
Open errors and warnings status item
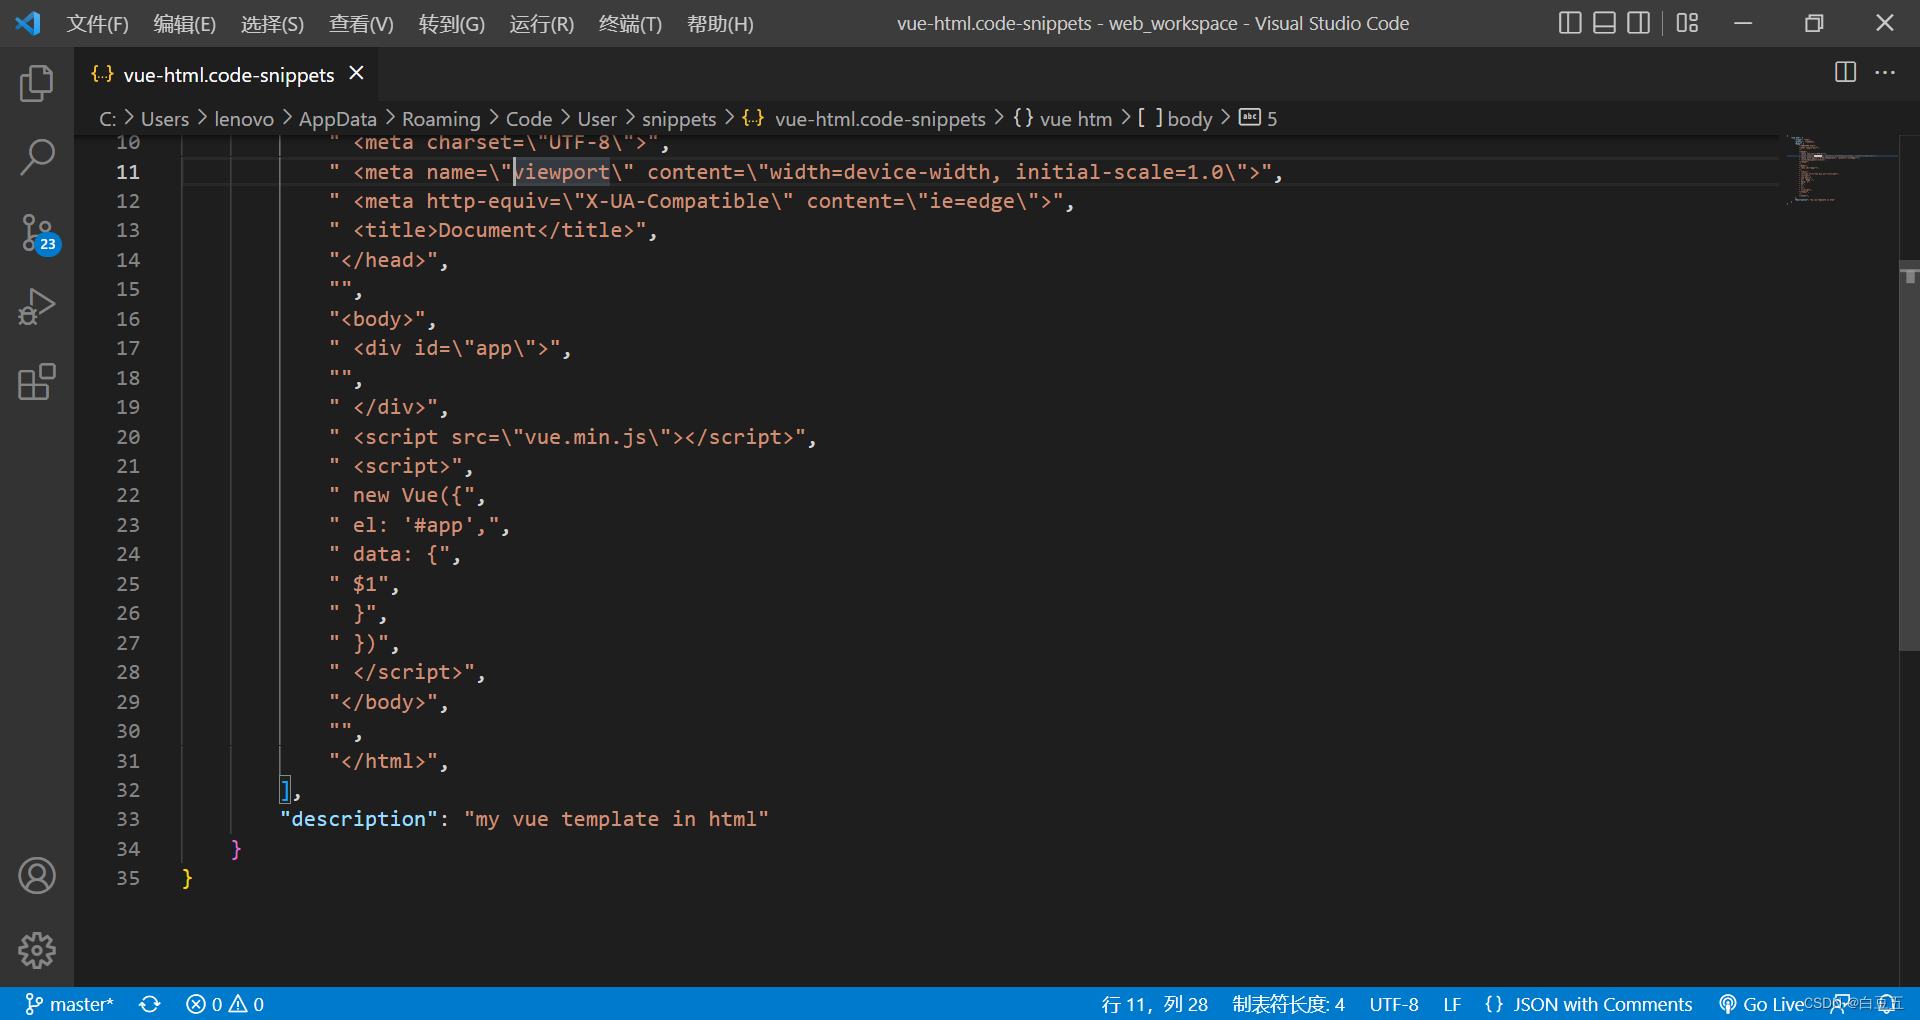point(225,1004)
